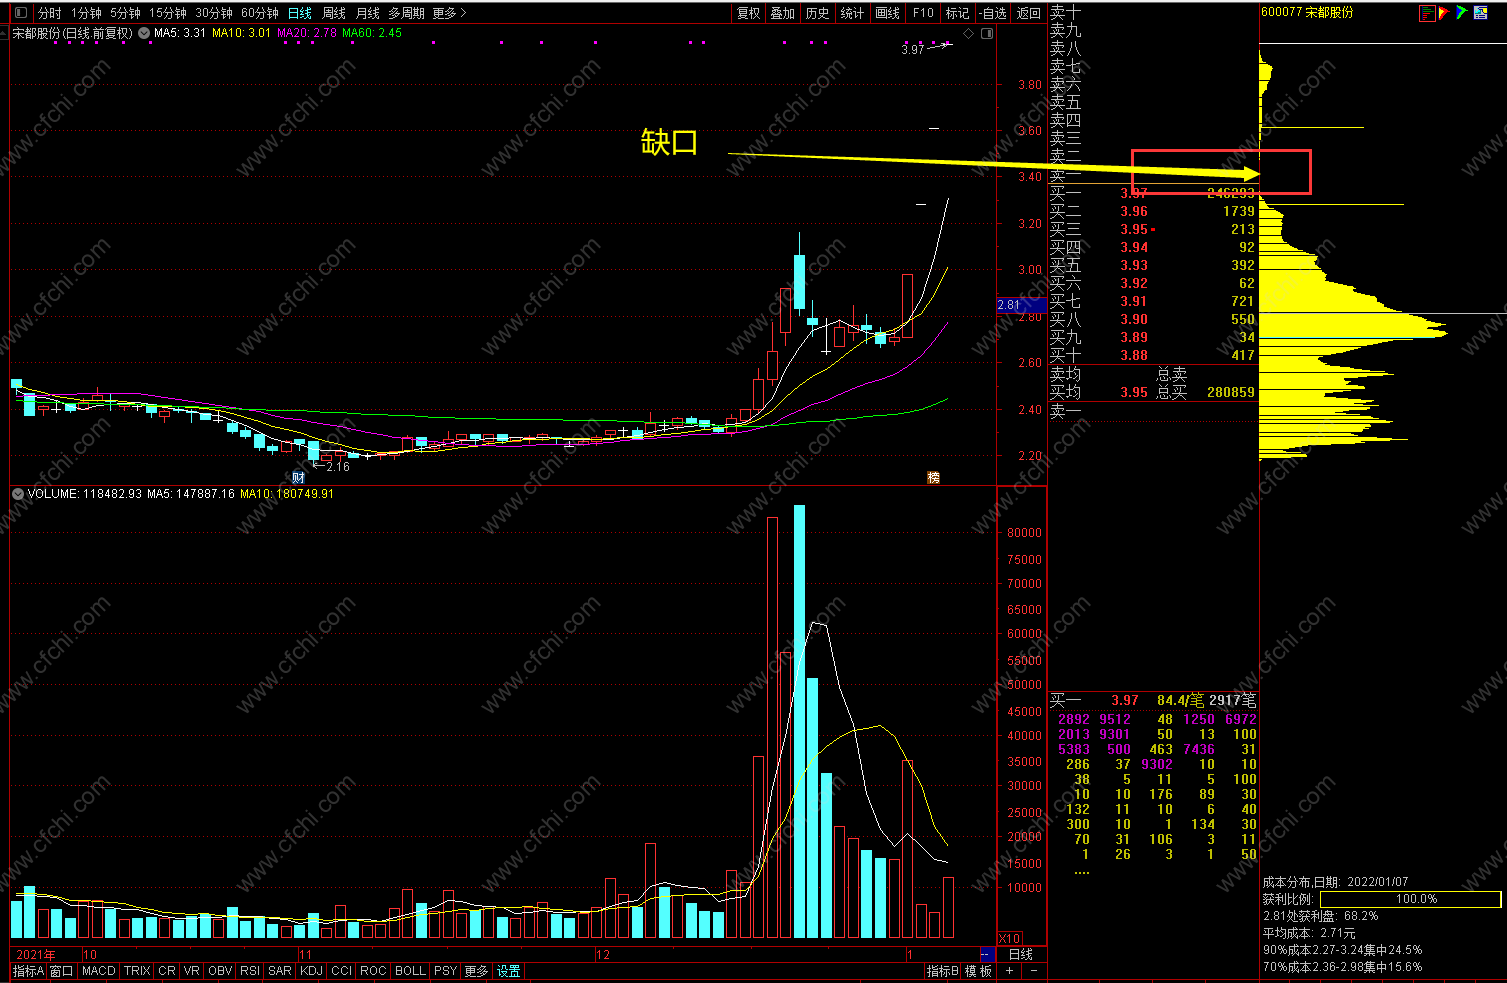Click the 标记 mark button
Image resolution: width=1507 pixels, height=983 pixels.
(957, 13)
